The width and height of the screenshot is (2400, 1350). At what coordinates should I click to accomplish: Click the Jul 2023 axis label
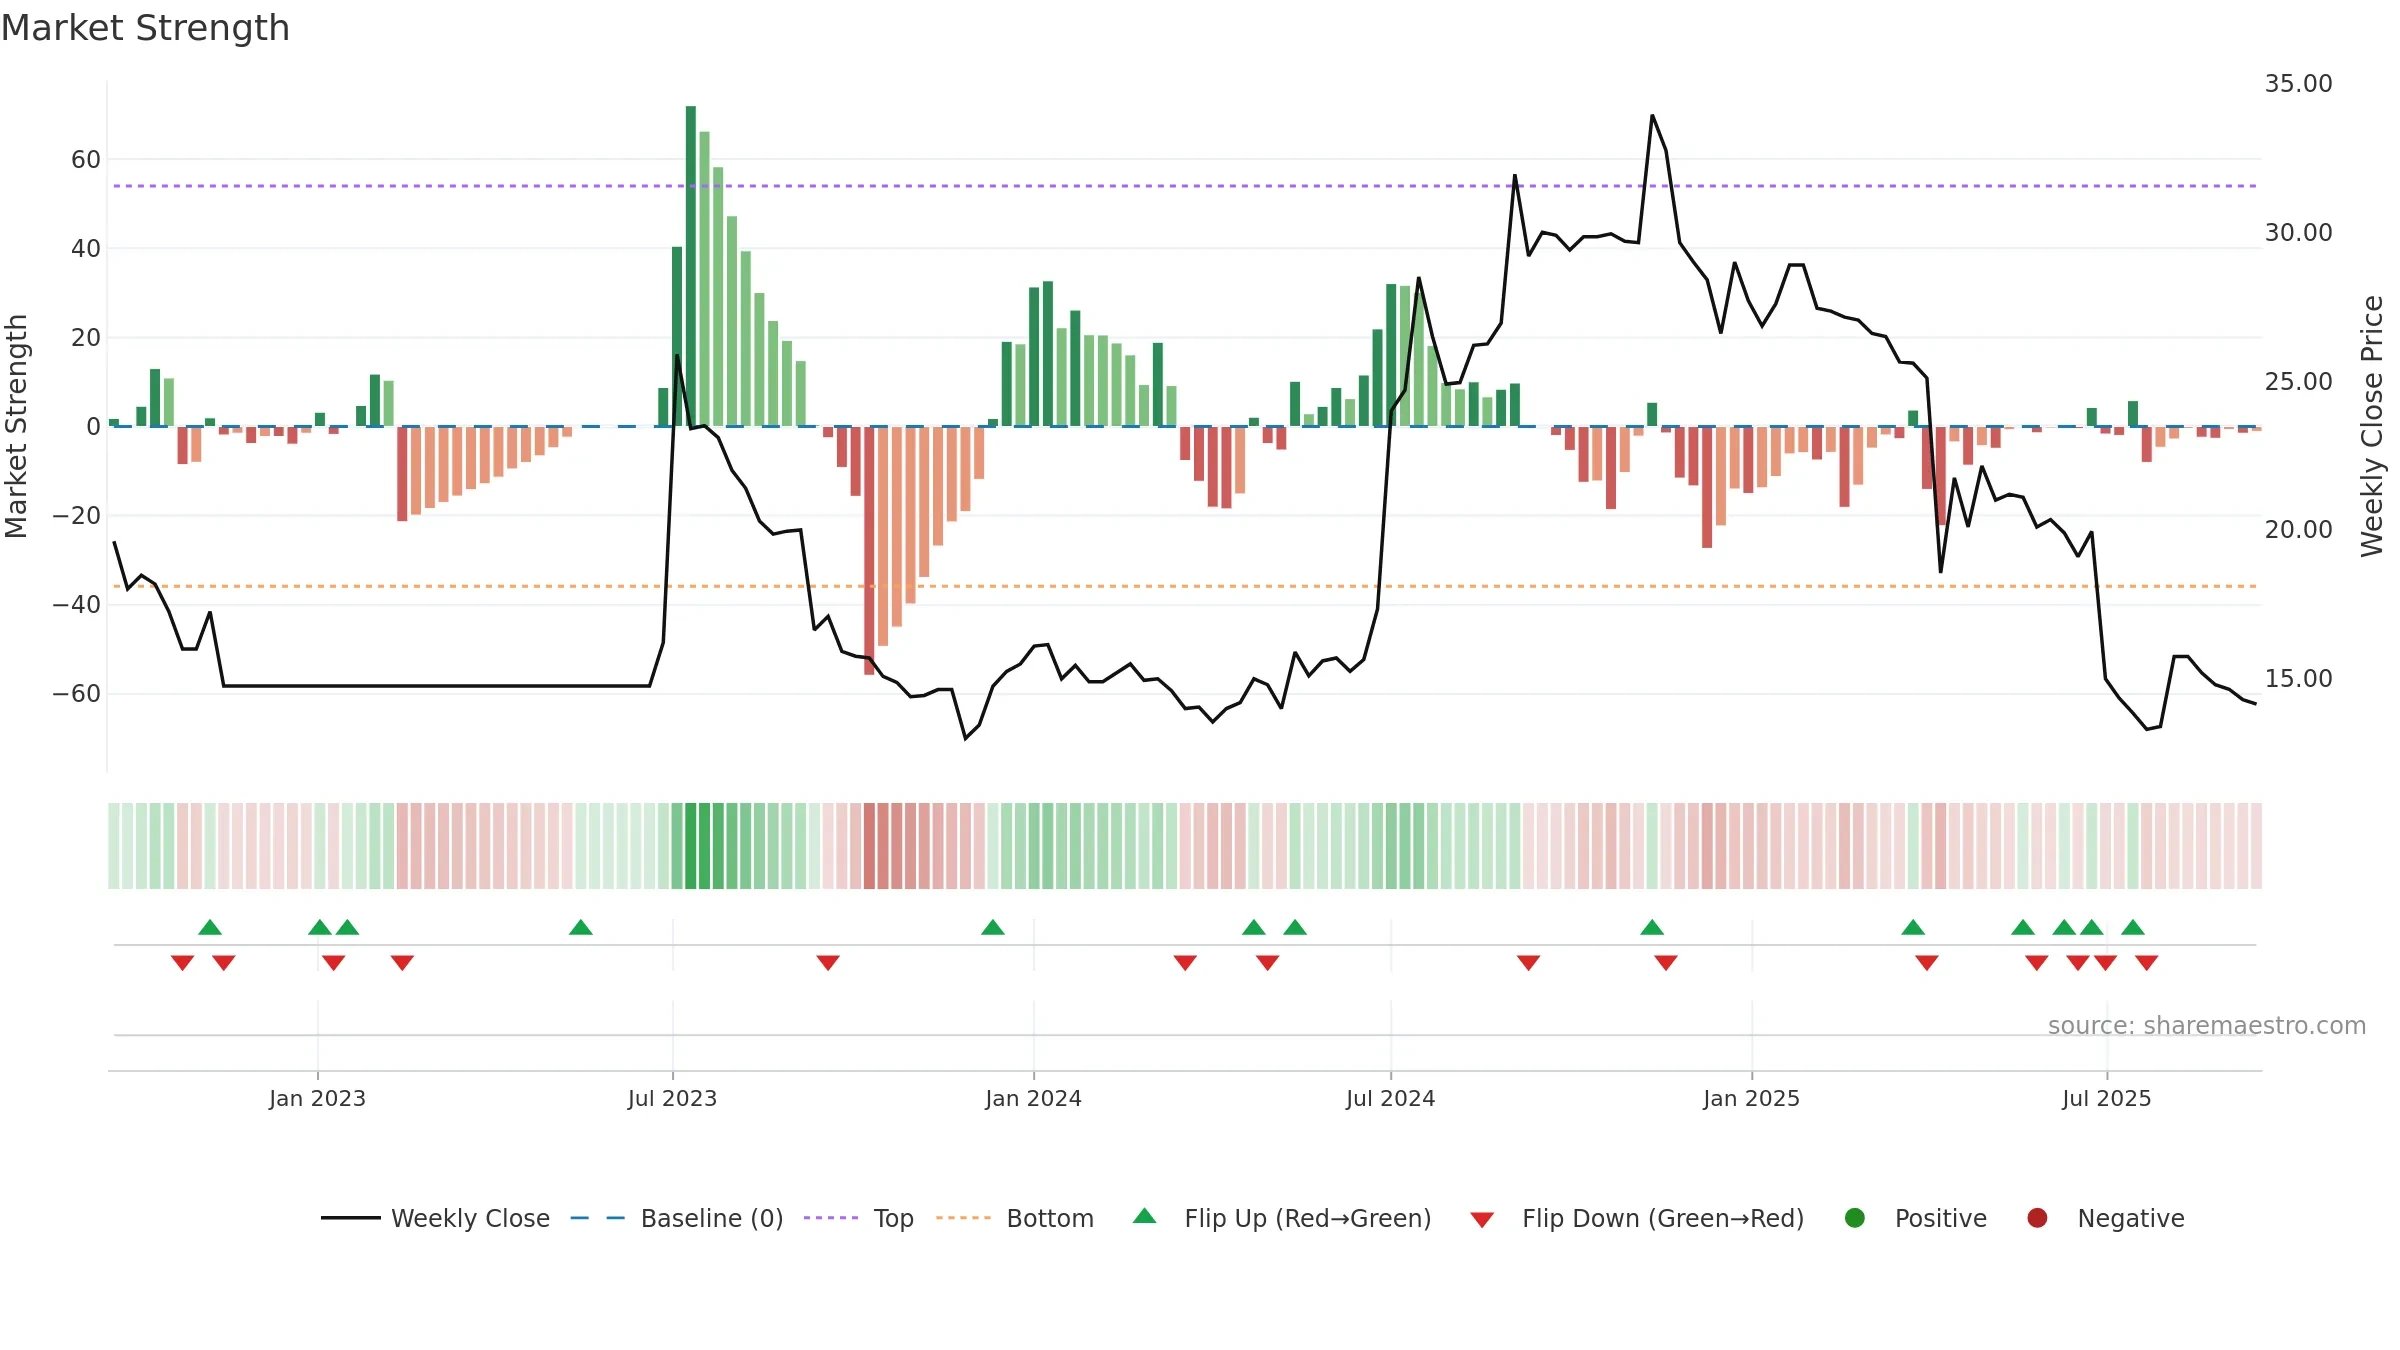(x=672, y=1098)
